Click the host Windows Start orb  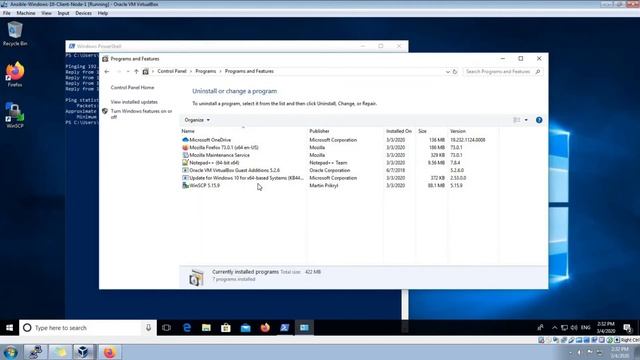coord(10,352)
